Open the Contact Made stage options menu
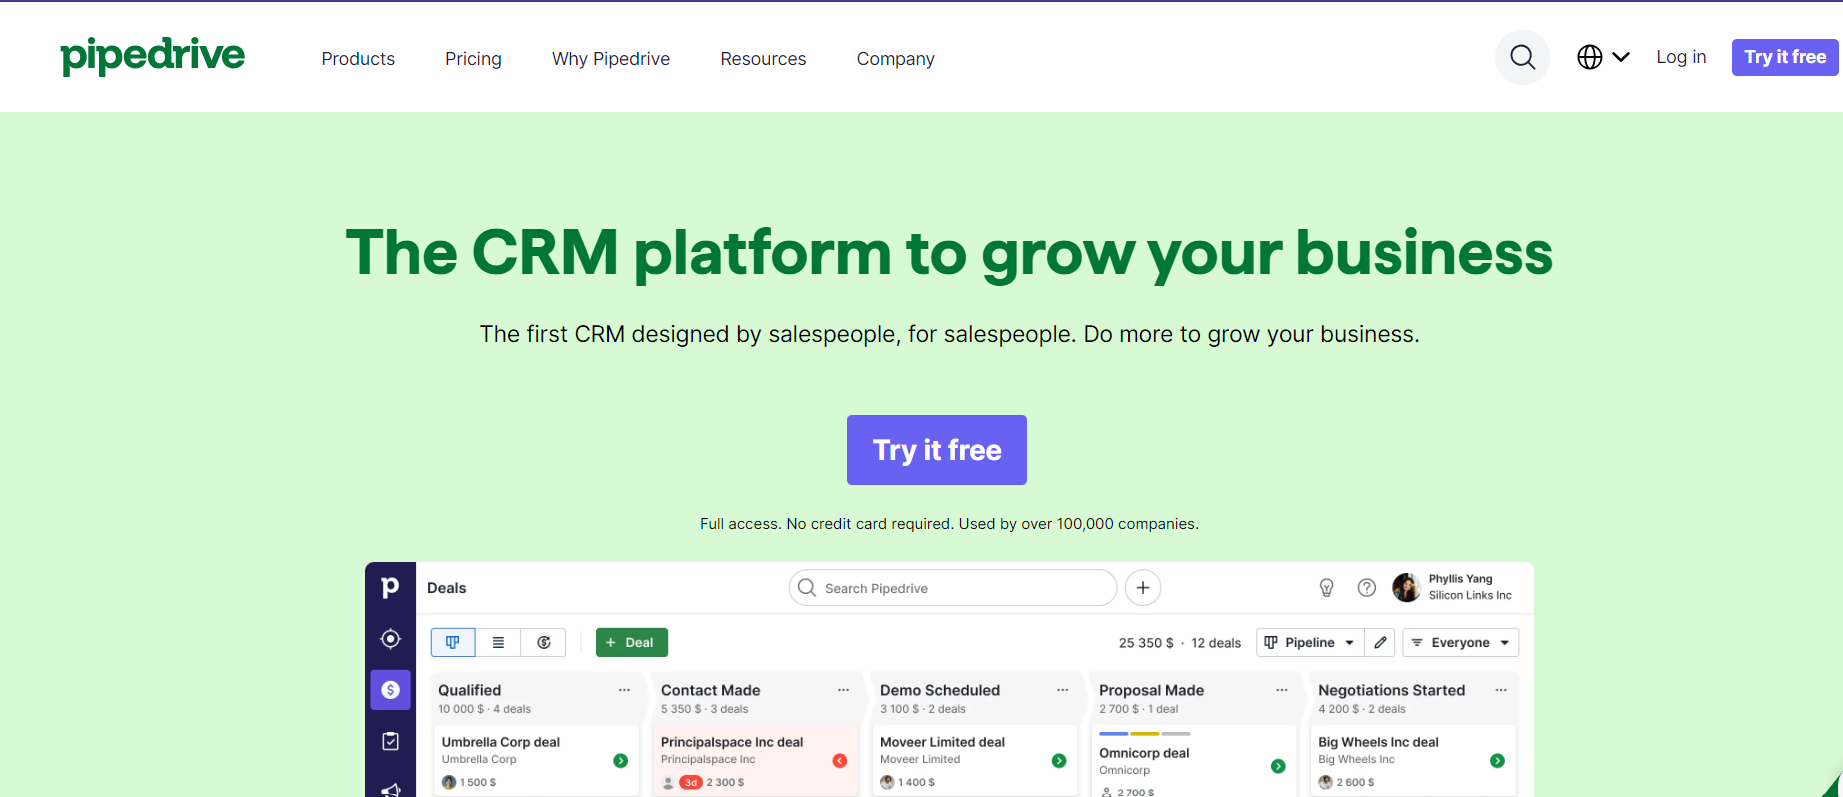1843x797 pixels. [x=843, y=690]
